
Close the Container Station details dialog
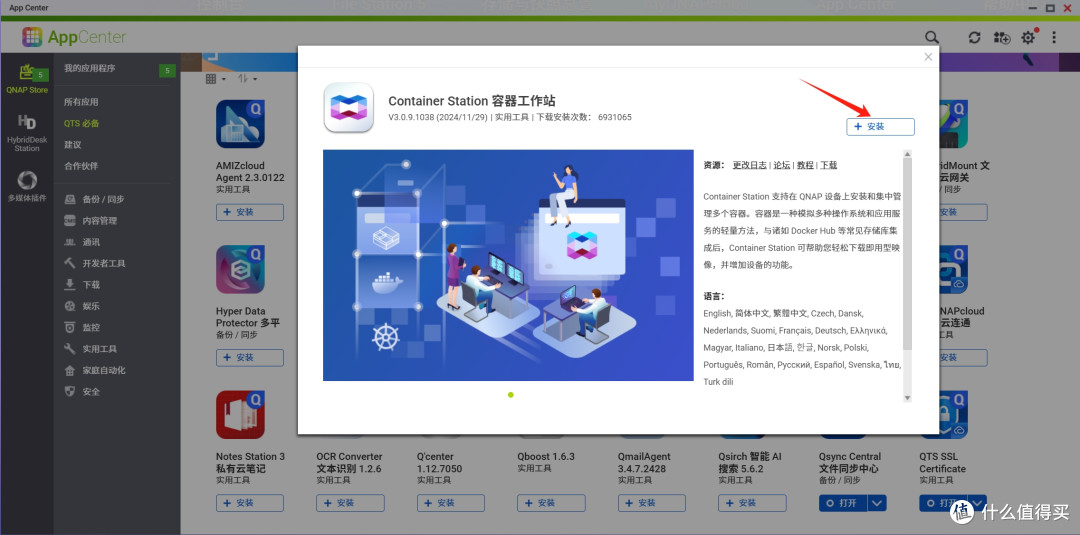pyautogui.click(x=928, y=57)
